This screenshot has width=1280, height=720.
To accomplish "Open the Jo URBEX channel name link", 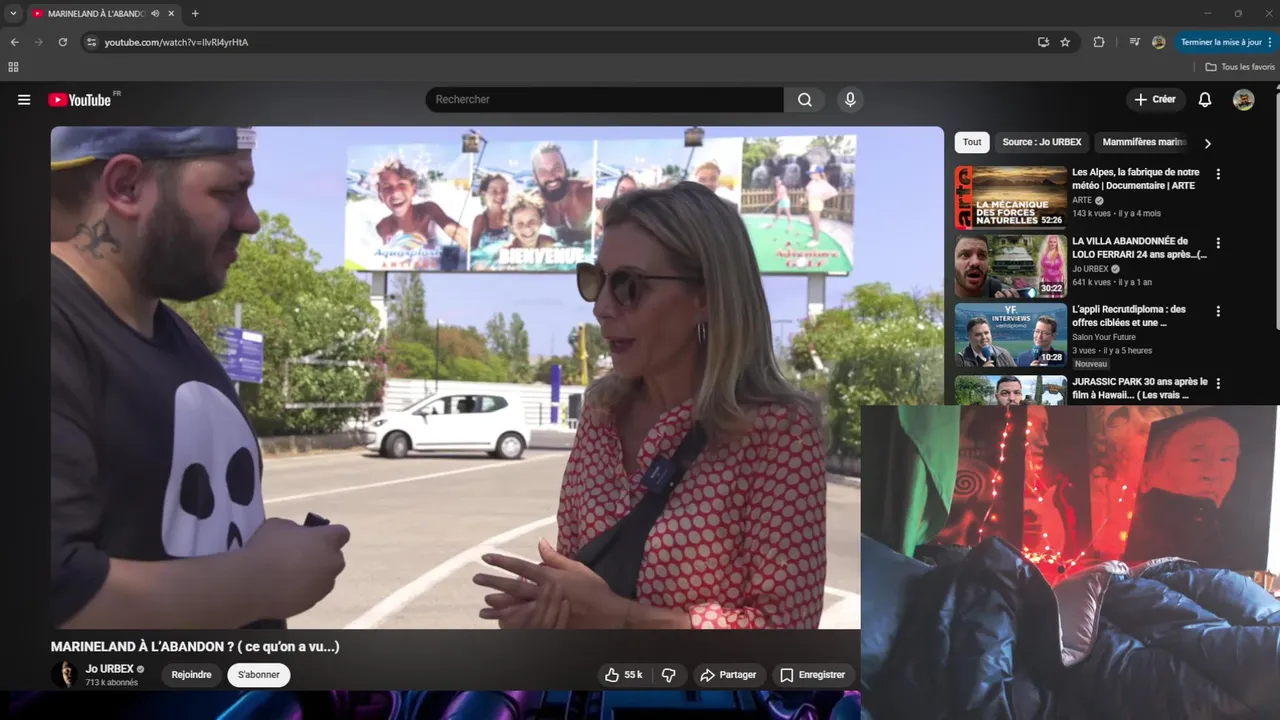I will tap(109, 668).
